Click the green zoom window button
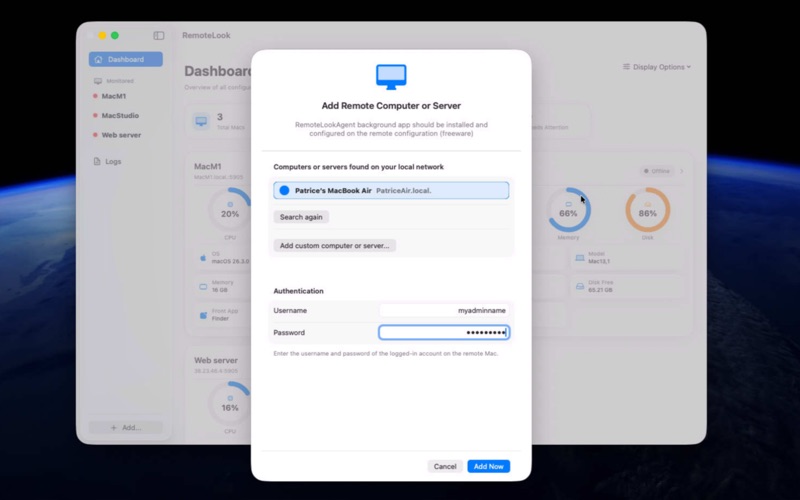Viewport: 800px width, 500px height. [x=115, y=35]
